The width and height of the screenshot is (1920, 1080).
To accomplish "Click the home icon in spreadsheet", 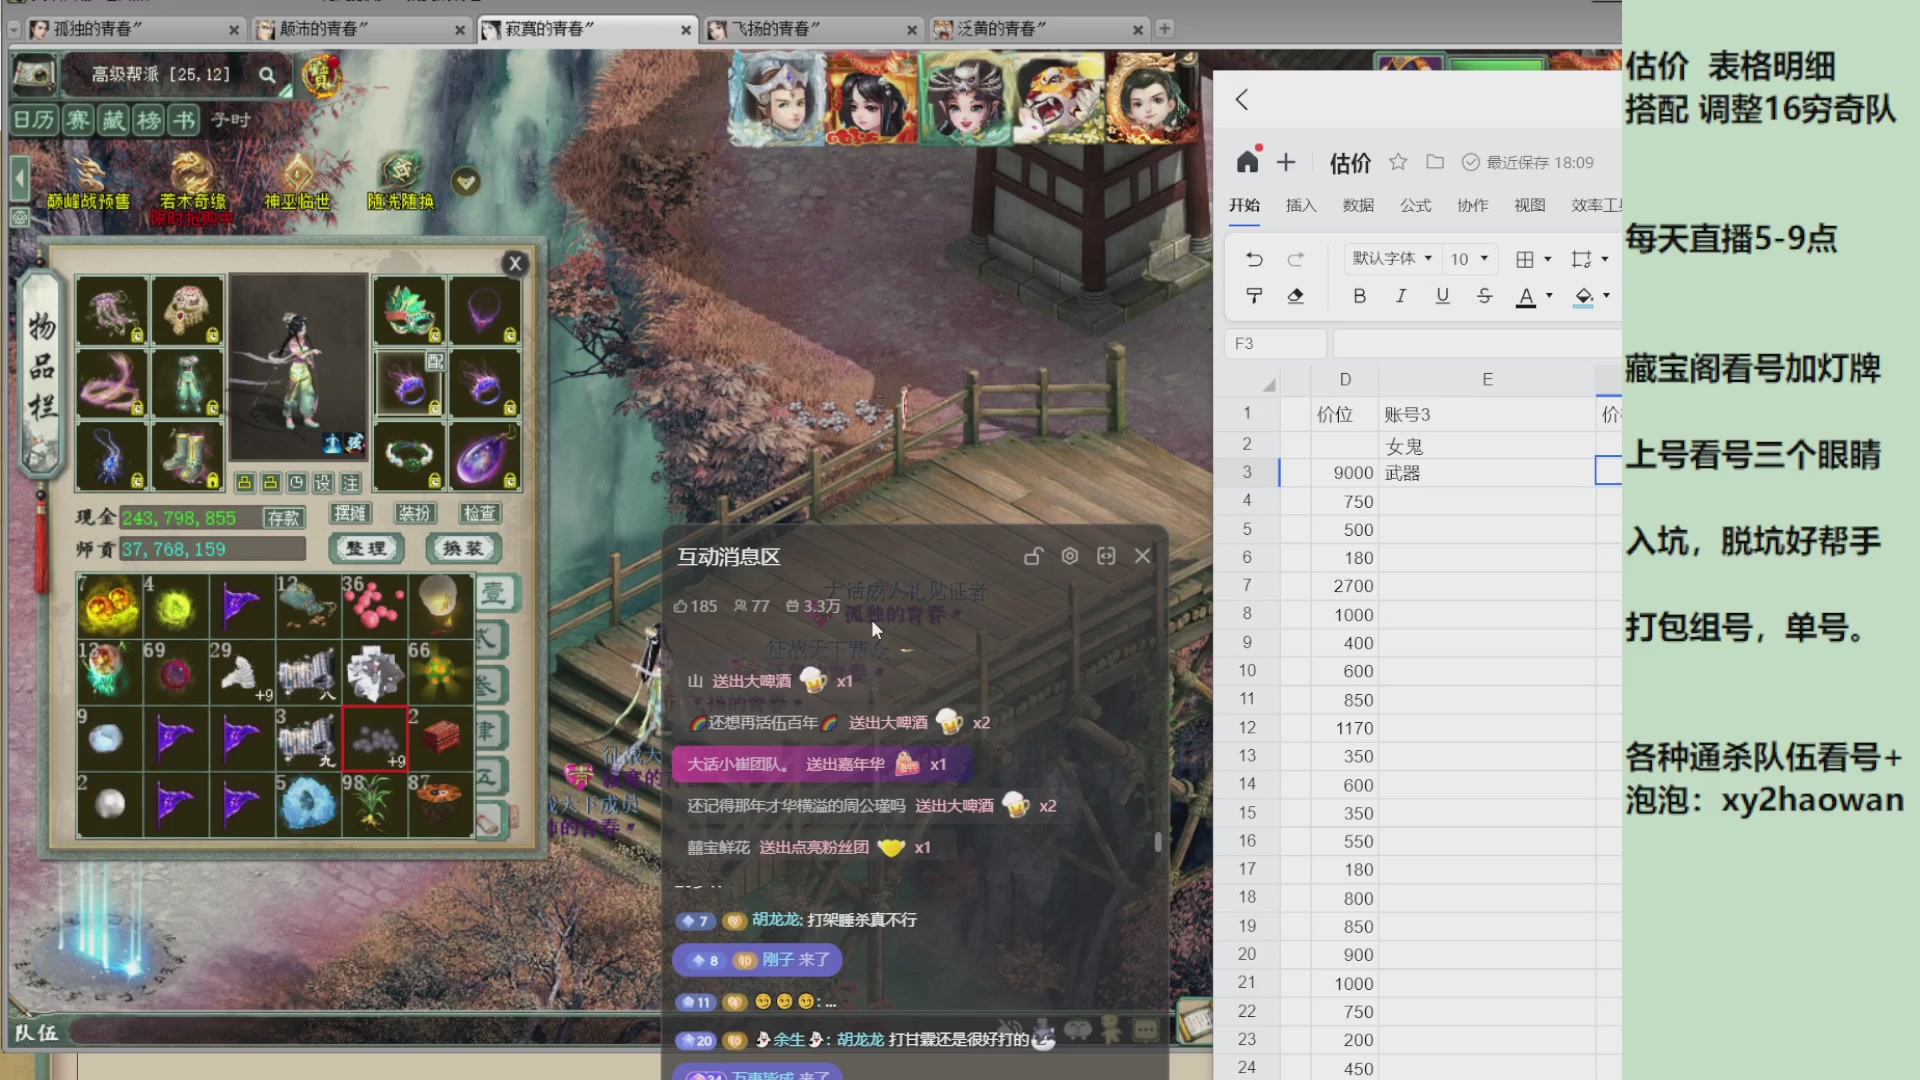I will click(x=1247, y=162).
